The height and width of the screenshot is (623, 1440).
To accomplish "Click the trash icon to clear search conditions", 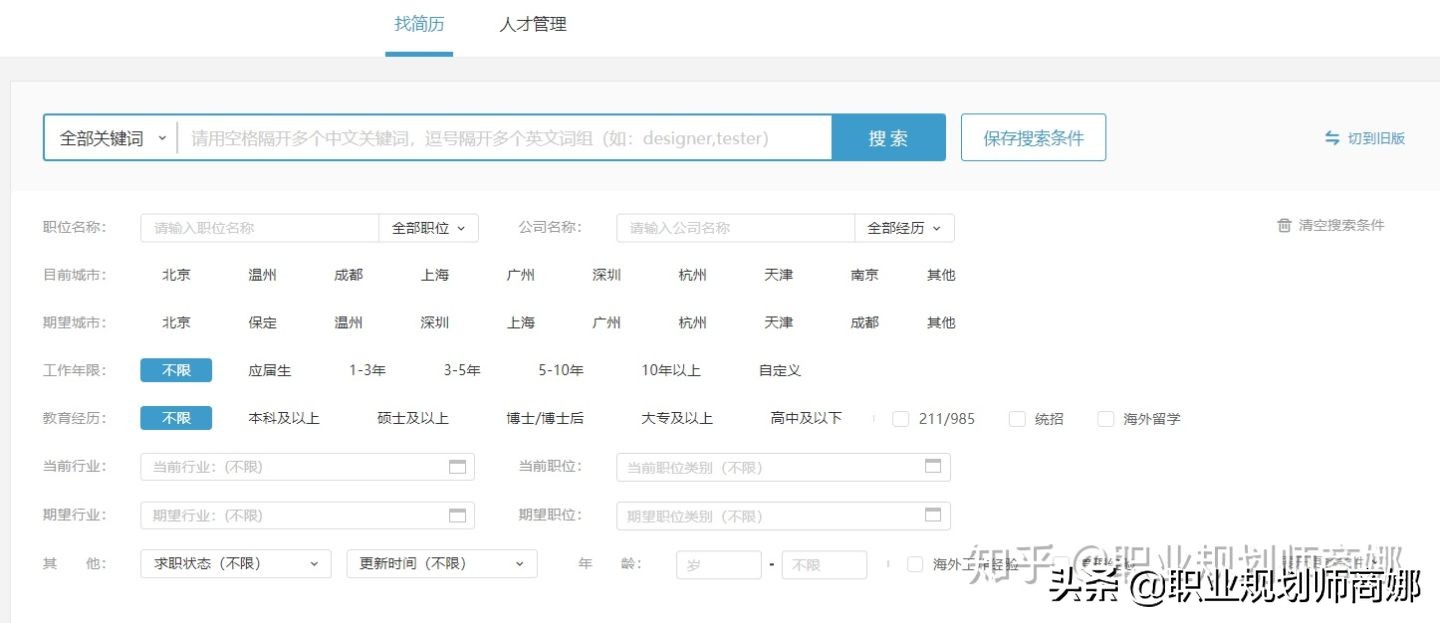I will click(1284, 226).
